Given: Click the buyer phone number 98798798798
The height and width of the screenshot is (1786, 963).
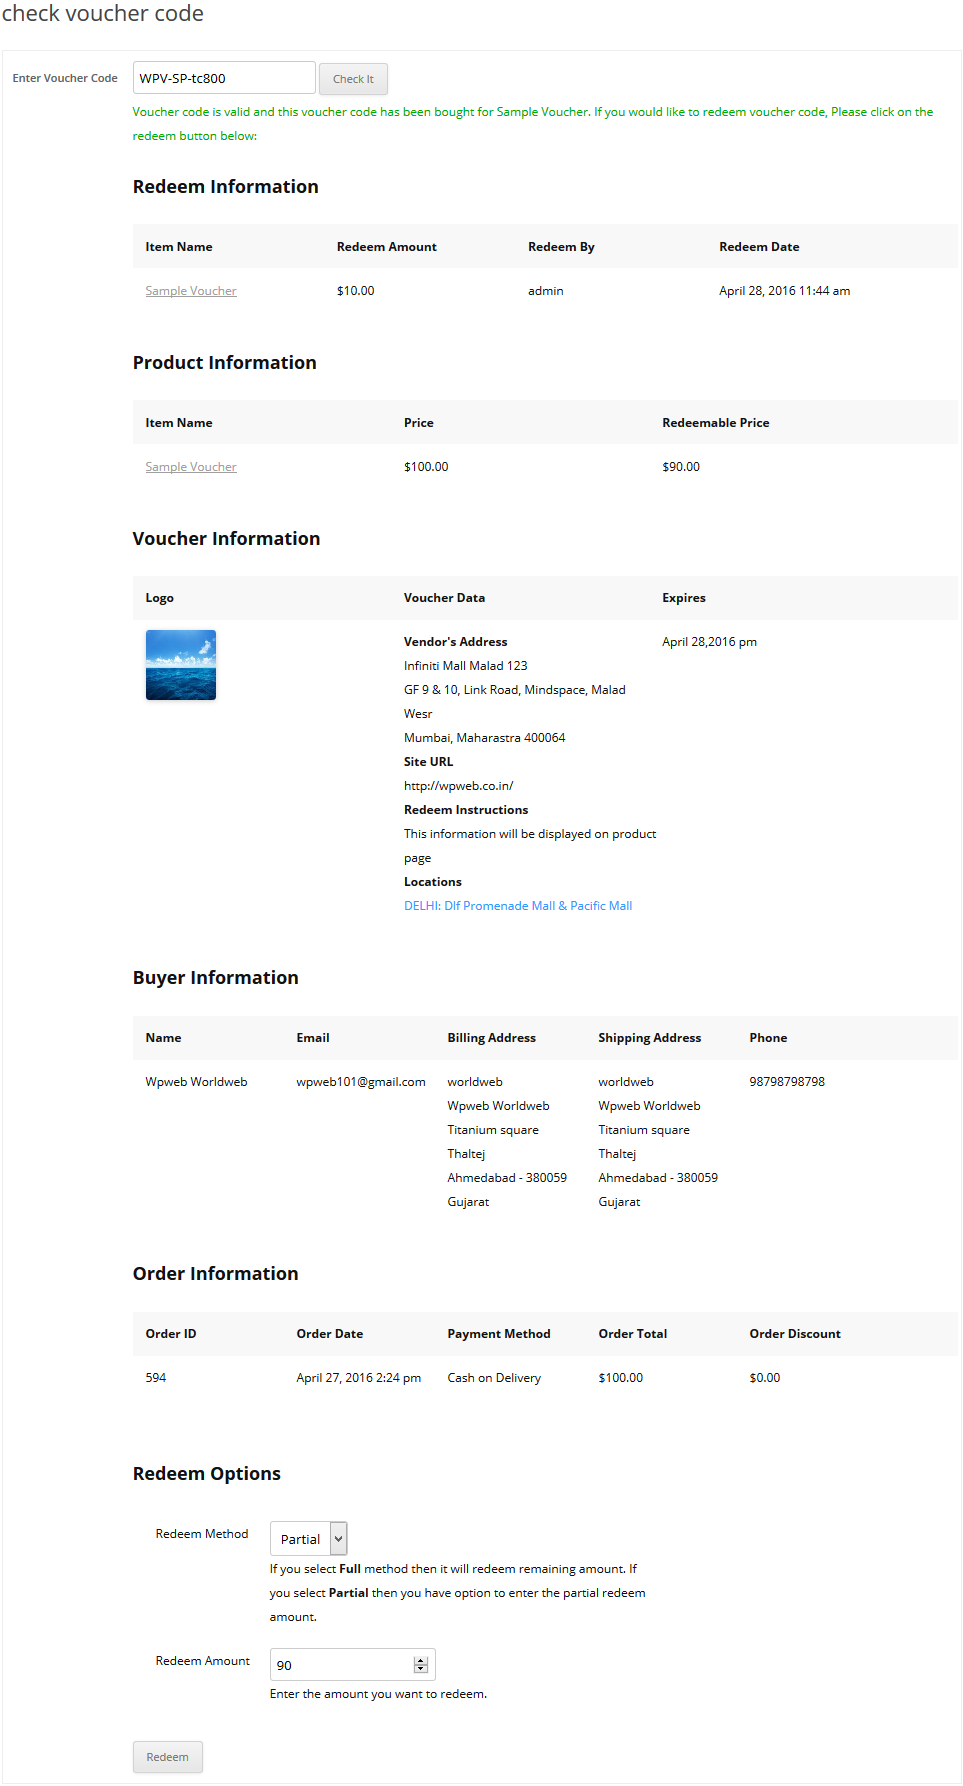Looking at the screenshot, I should 787,1082.
